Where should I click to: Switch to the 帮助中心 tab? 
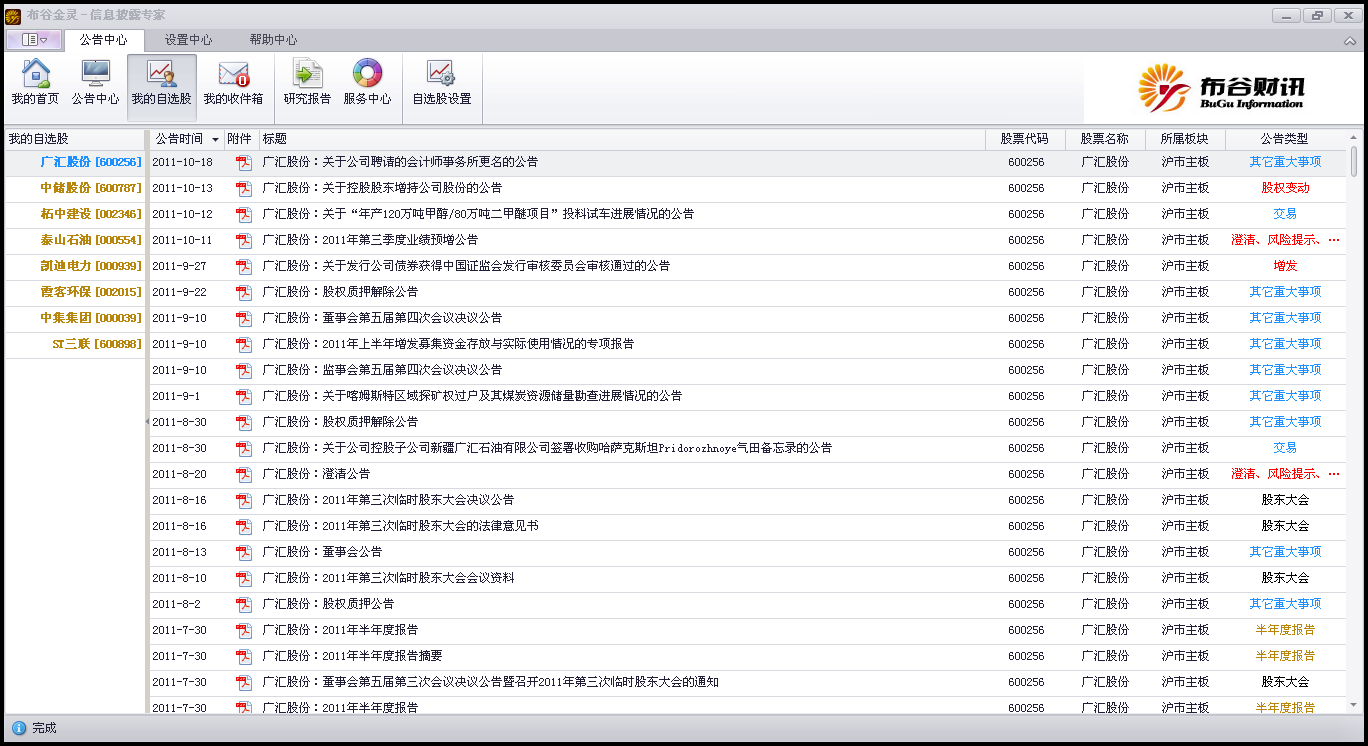click(273, 40)
